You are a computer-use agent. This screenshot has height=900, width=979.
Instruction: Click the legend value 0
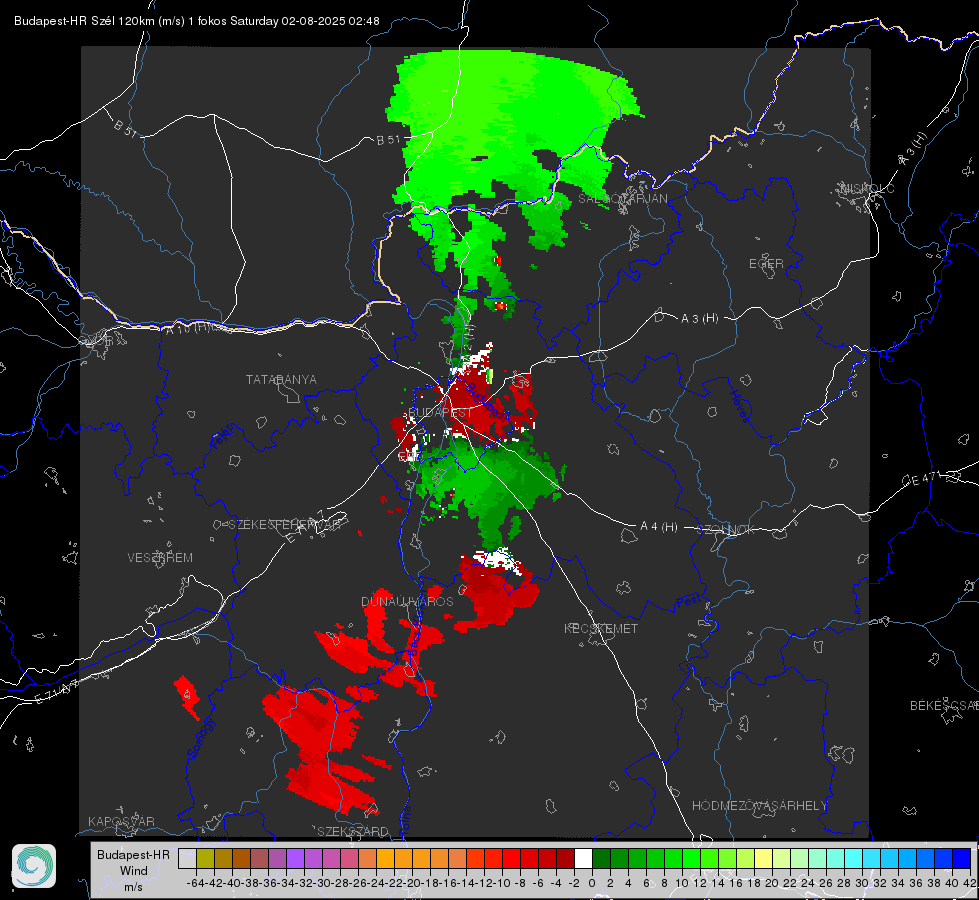592,883
